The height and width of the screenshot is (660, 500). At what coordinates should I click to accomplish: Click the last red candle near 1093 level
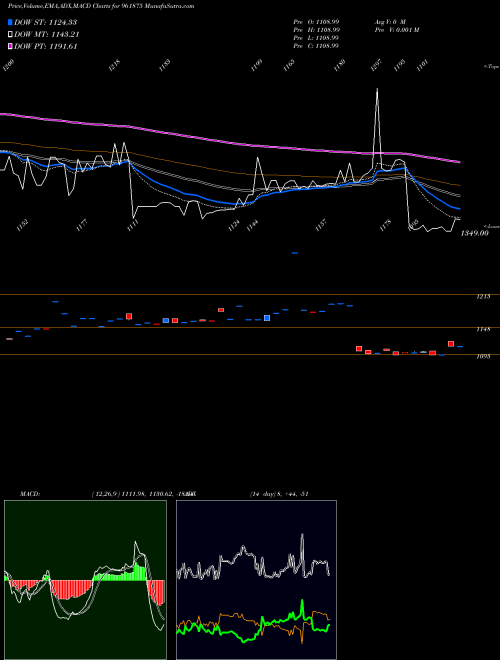(x=451, y=344)
